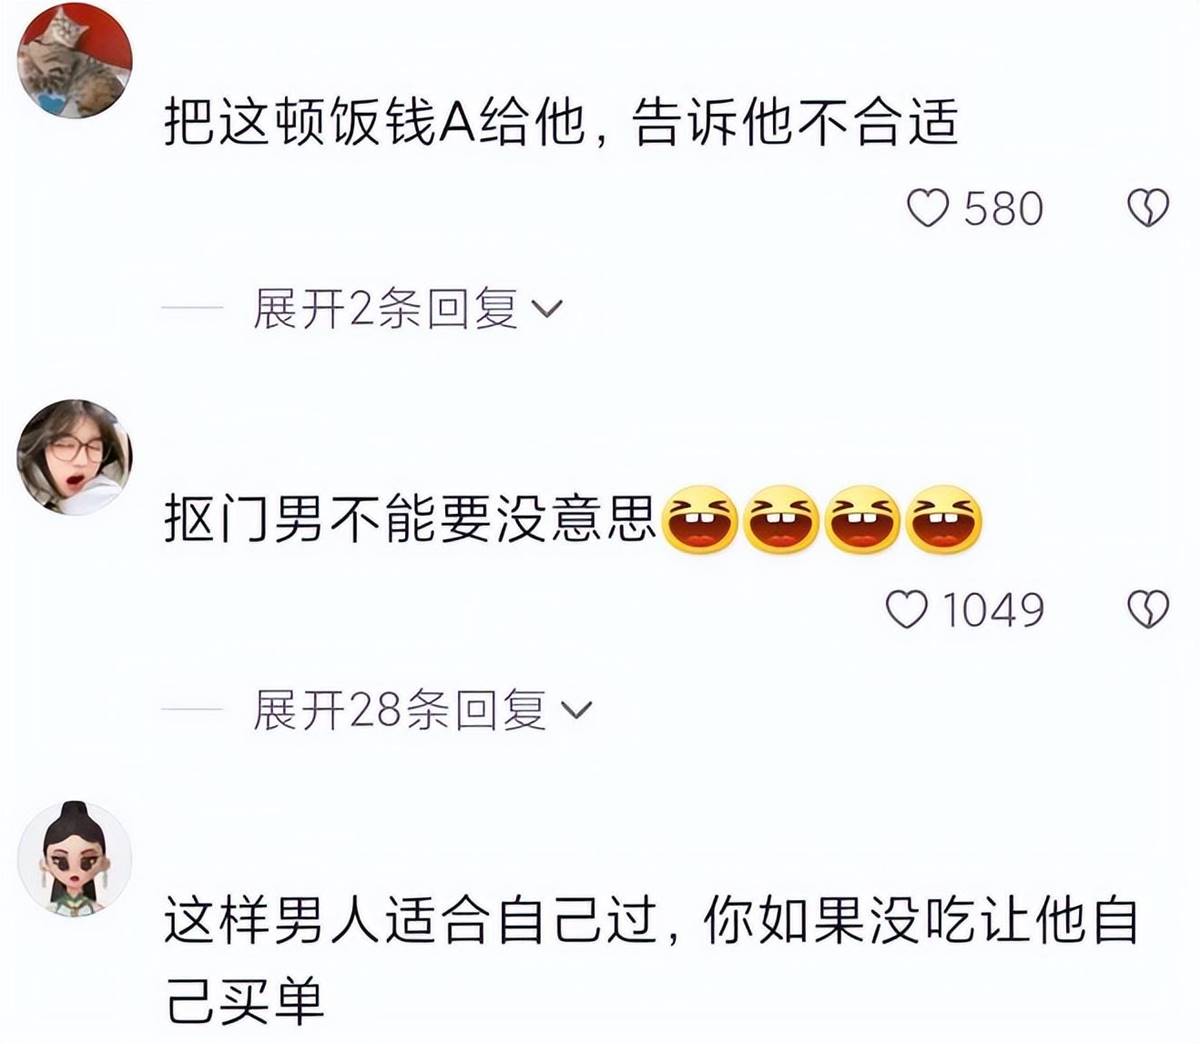The height and width of the screenshot is (1044, 1200).
Task: Click the first laughing emoji
Action: tap(700, 519)
